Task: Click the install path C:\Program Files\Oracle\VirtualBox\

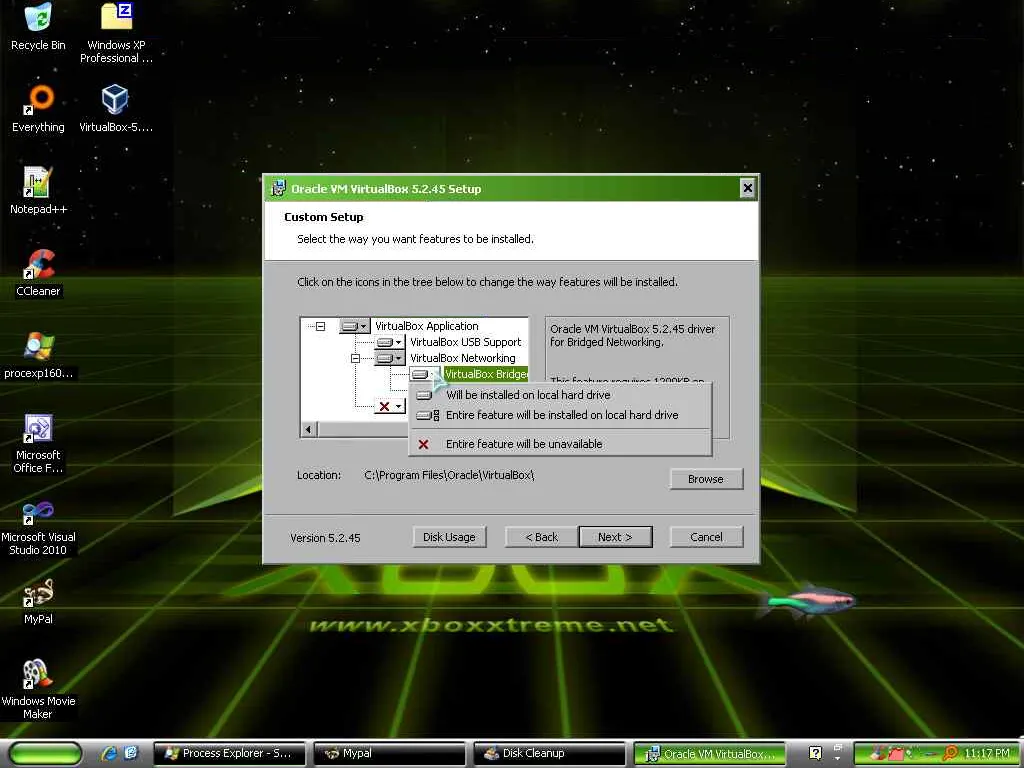Action: pyautogui.click(x=449, y=475)
